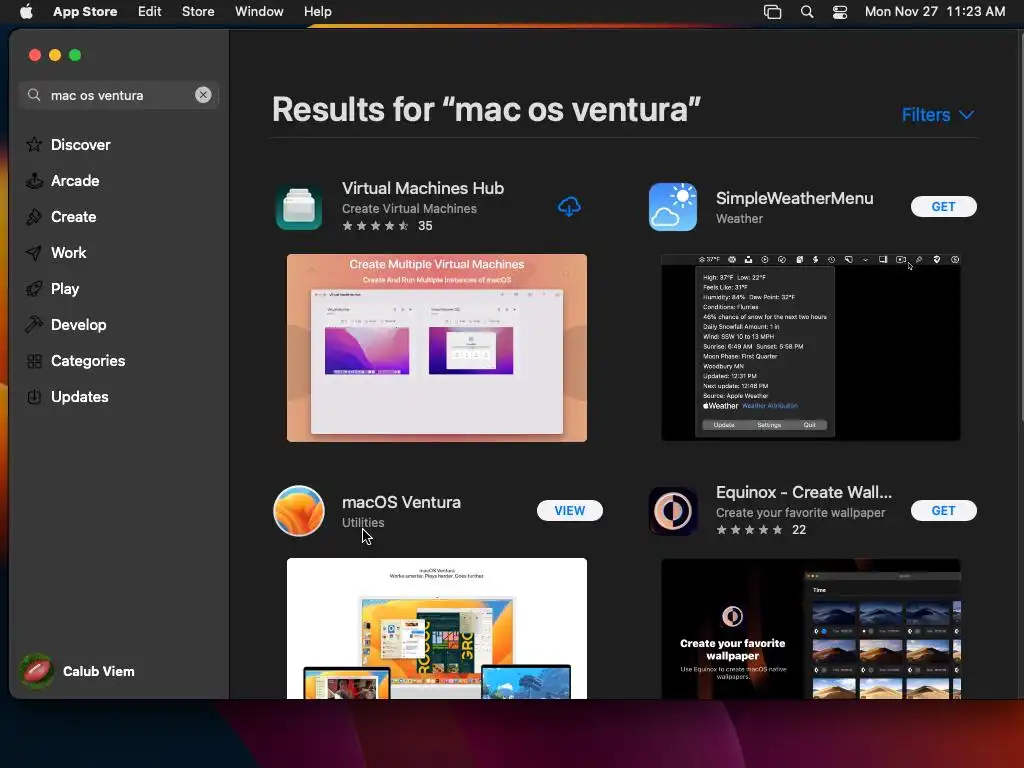
Task: Clear the search field with the X button
Action: pyautogui.click(x=203, y=95)
